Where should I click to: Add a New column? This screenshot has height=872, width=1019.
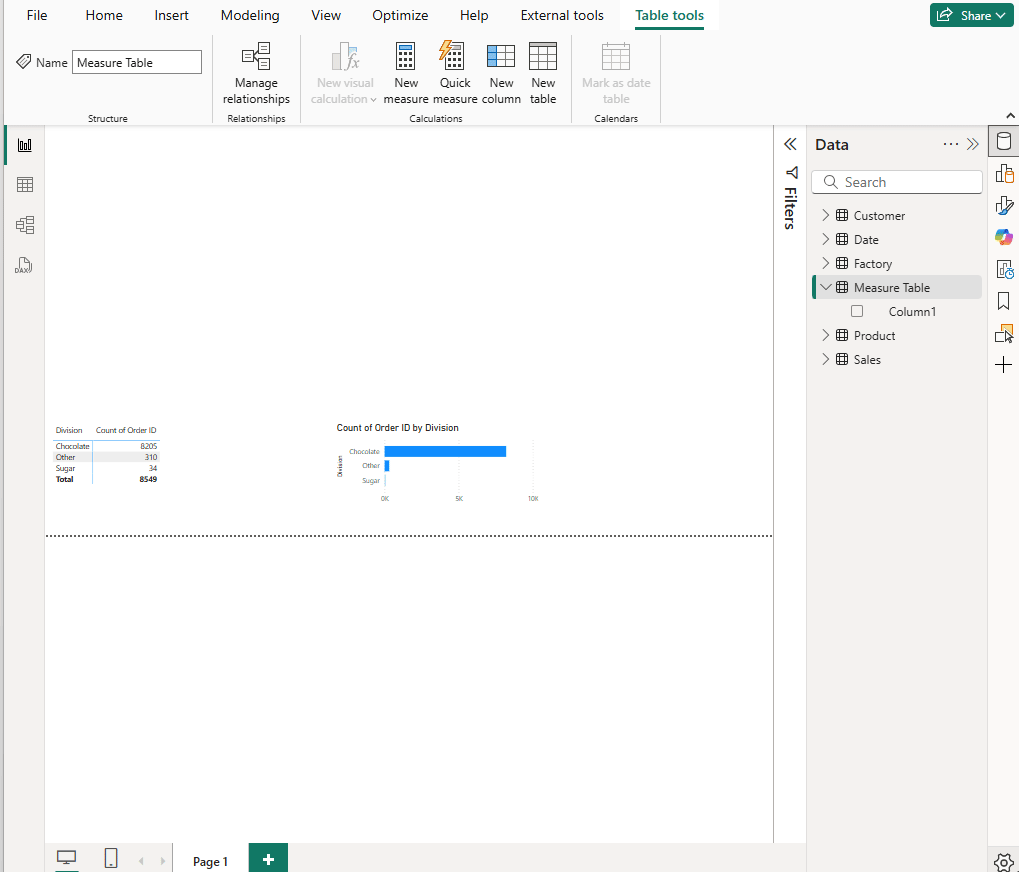point(501,73)
